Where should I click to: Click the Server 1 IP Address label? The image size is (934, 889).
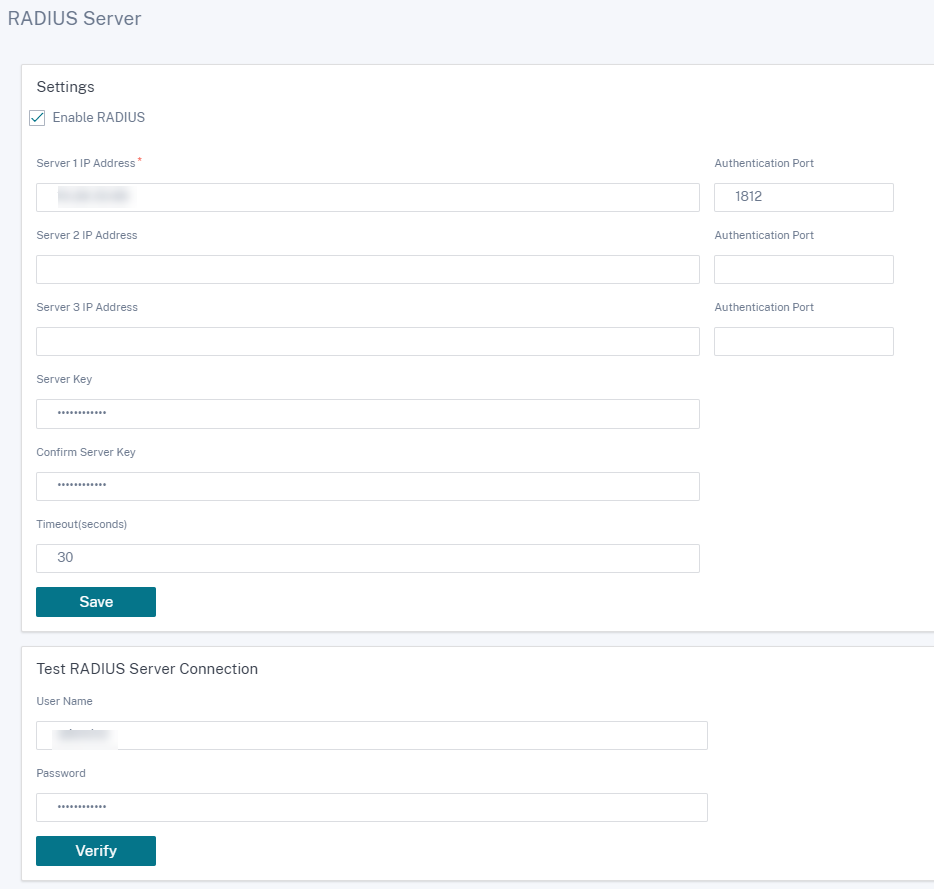(x=86, y=163)
